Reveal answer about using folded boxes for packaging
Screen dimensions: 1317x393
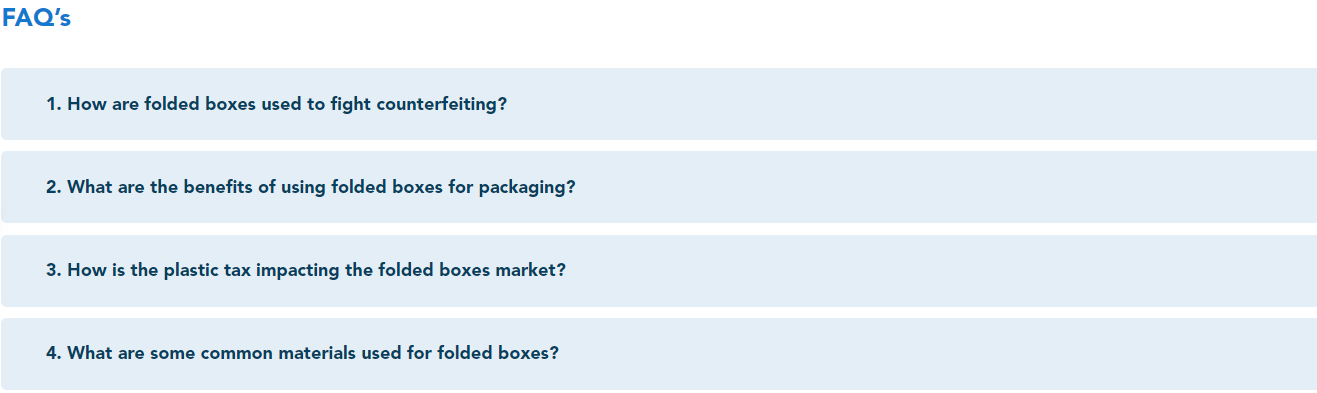tap(659, 187)
